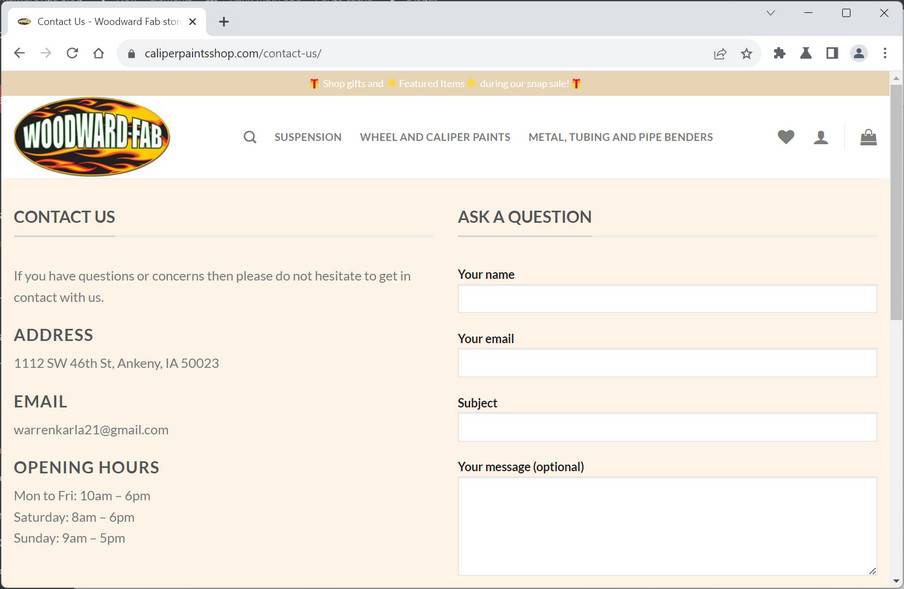
Task: Click the Woodward Fab flame logo
Action: [x=90, y=136]
